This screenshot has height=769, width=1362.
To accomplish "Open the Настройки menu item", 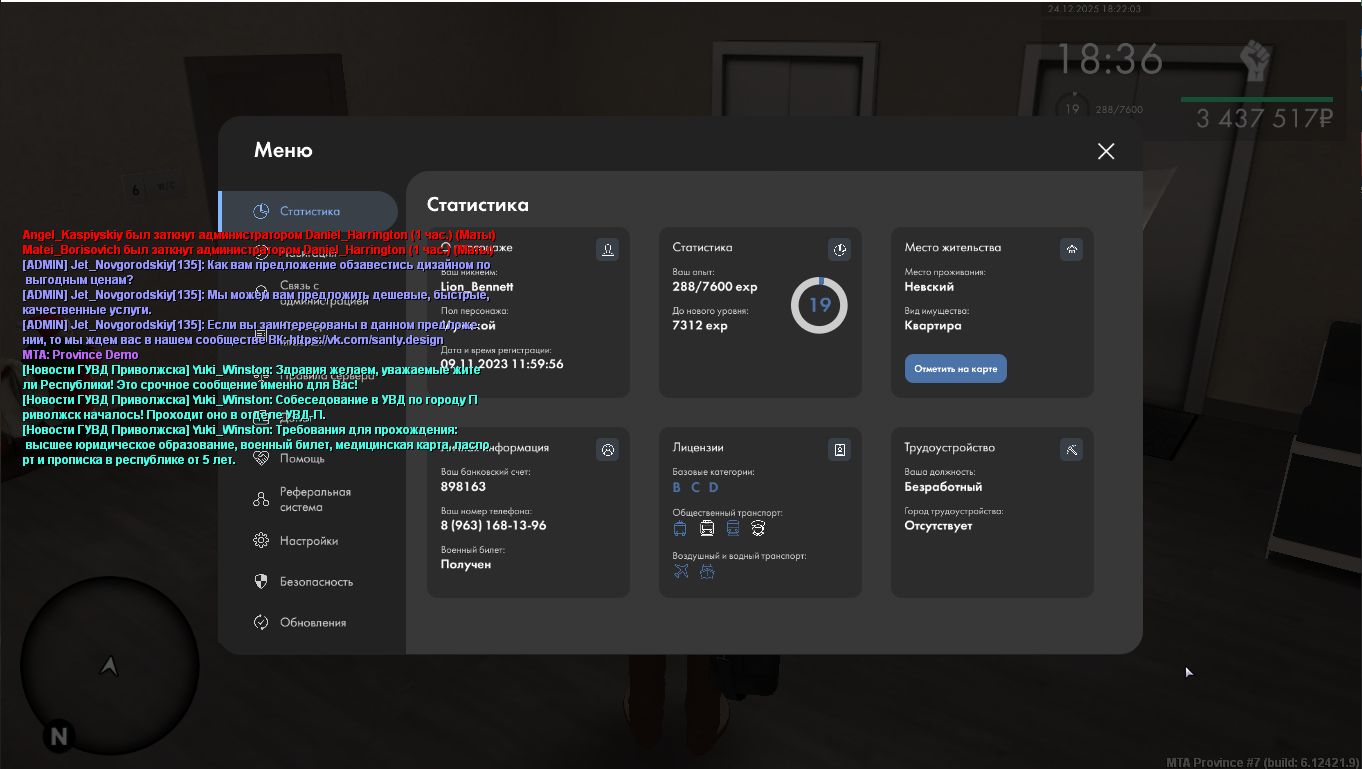I will [x=308, y=541].
